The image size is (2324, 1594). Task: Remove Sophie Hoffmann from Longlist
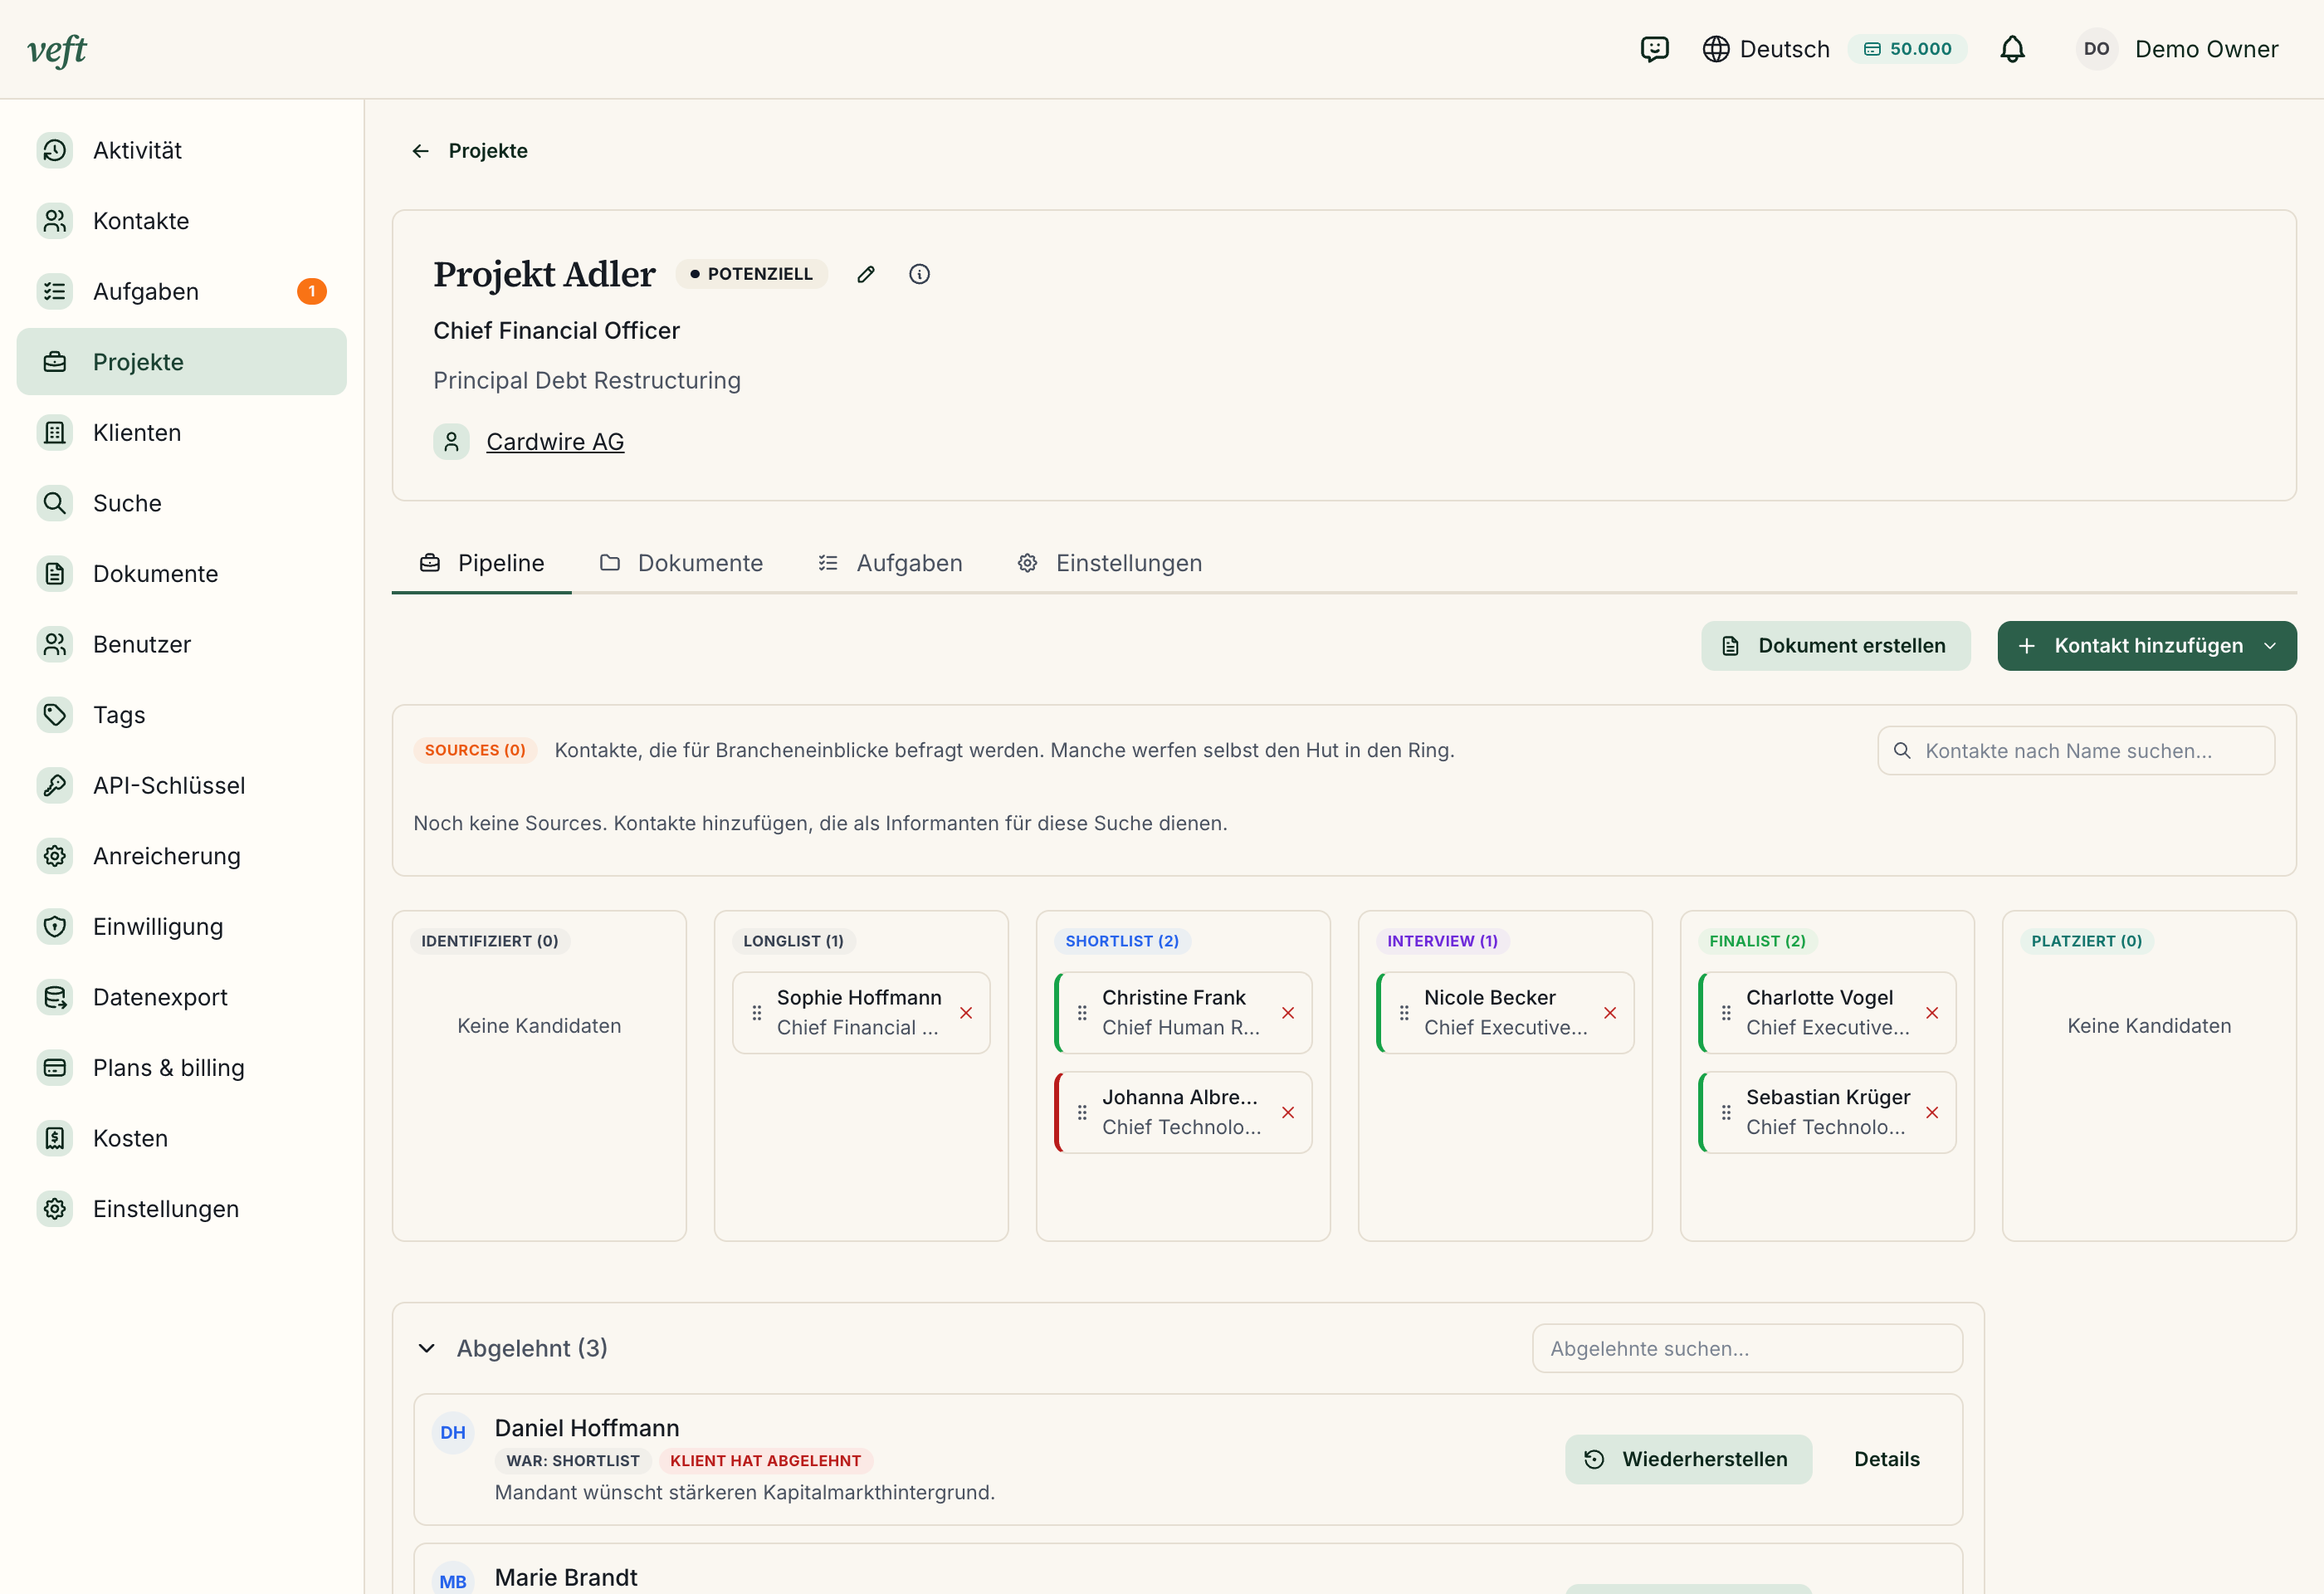(x=966, y=1013)
